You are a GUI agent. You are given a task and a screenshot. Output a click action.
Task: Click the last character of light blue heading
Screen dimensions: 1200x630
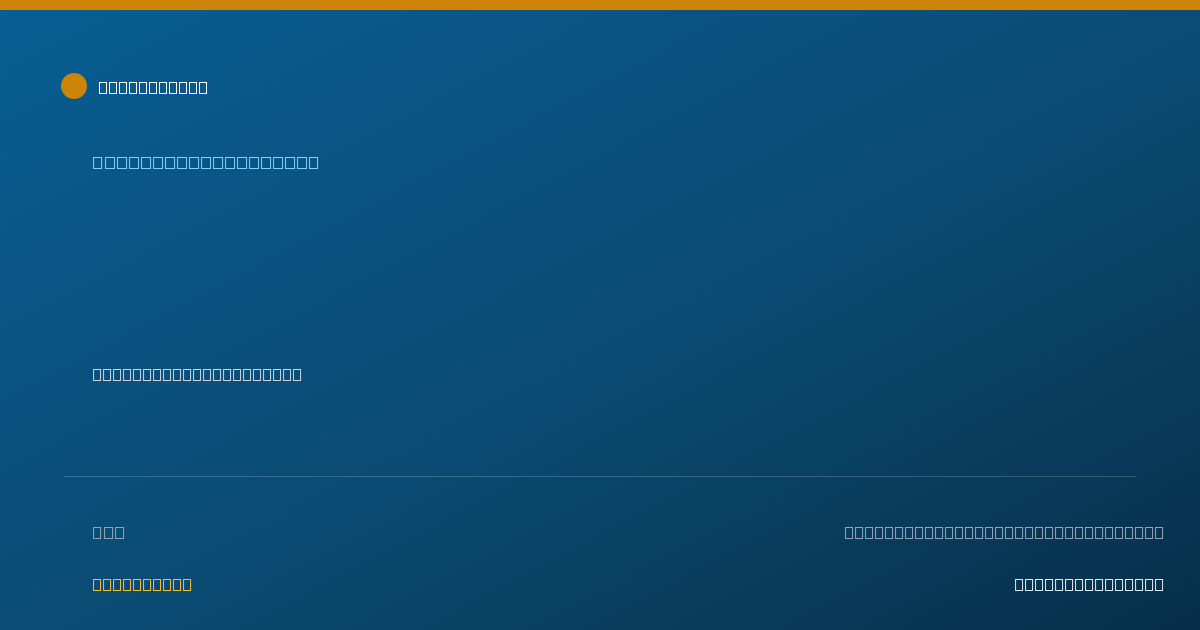tap(314, 162)
